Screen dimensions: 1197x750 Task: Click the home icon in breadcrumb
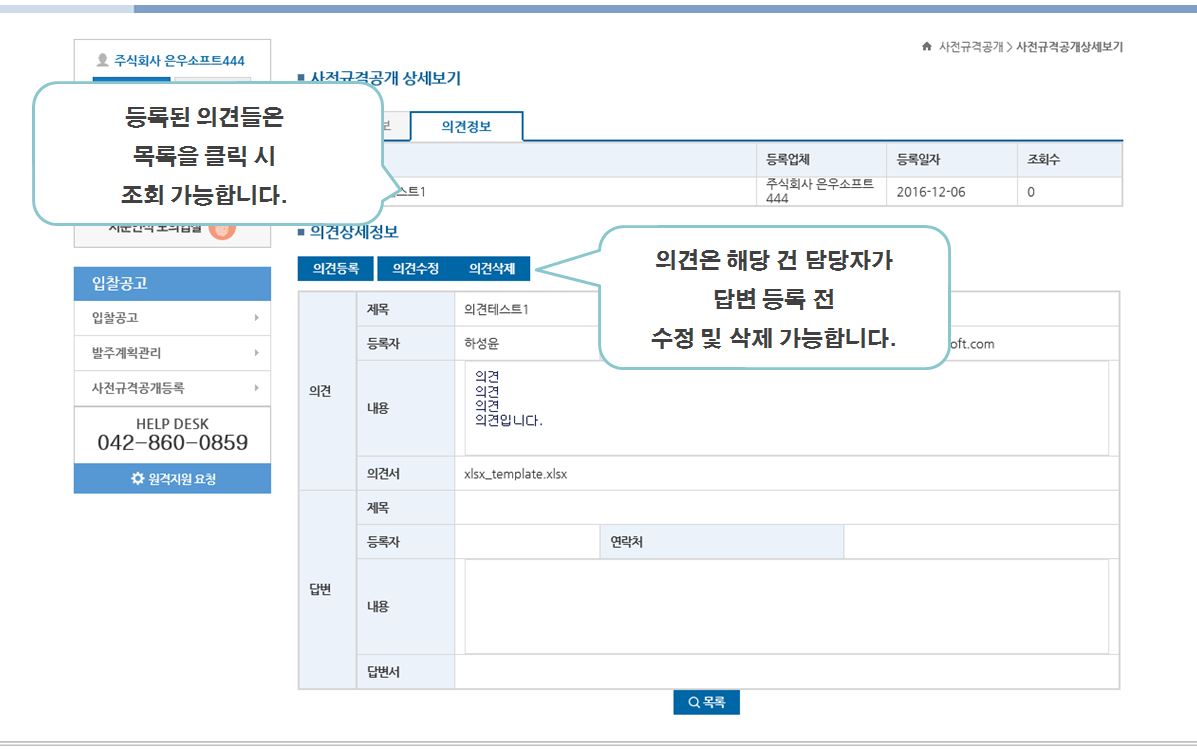[926, 47]
